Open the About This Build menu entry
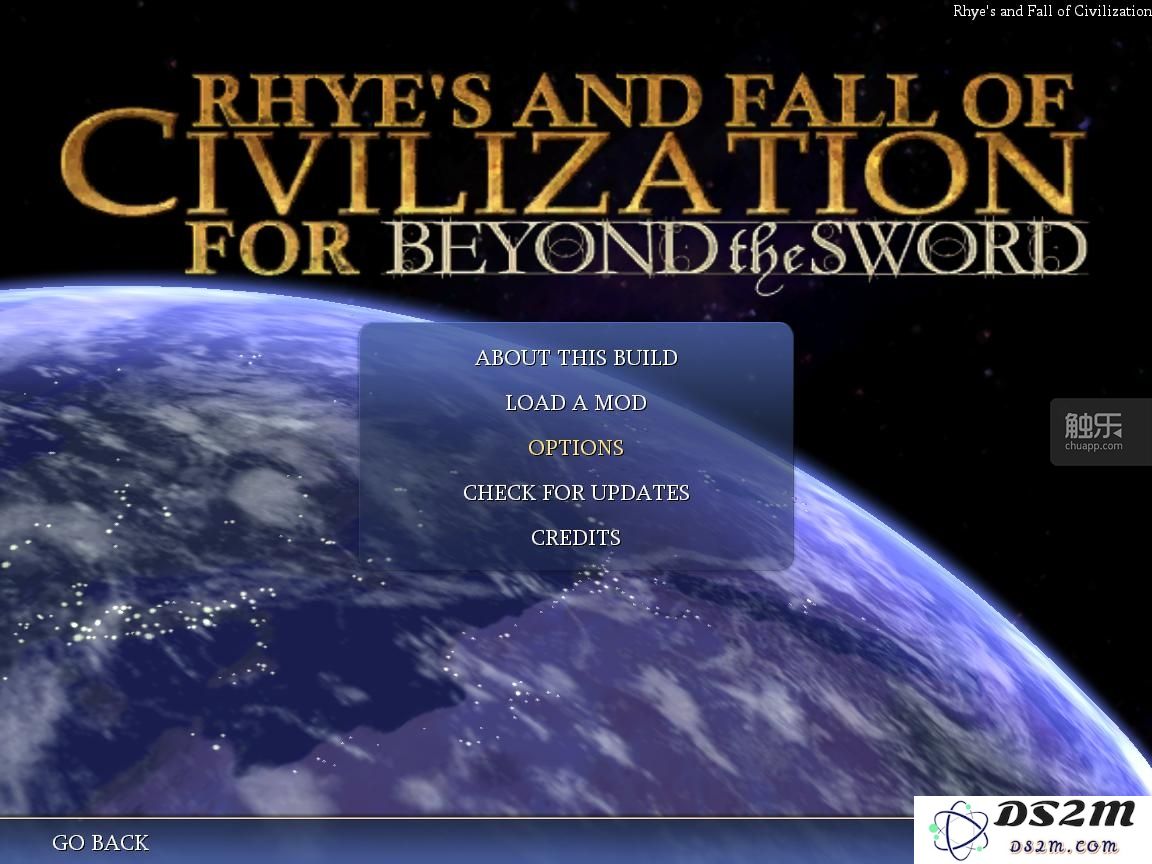 [x=576, y=358]
